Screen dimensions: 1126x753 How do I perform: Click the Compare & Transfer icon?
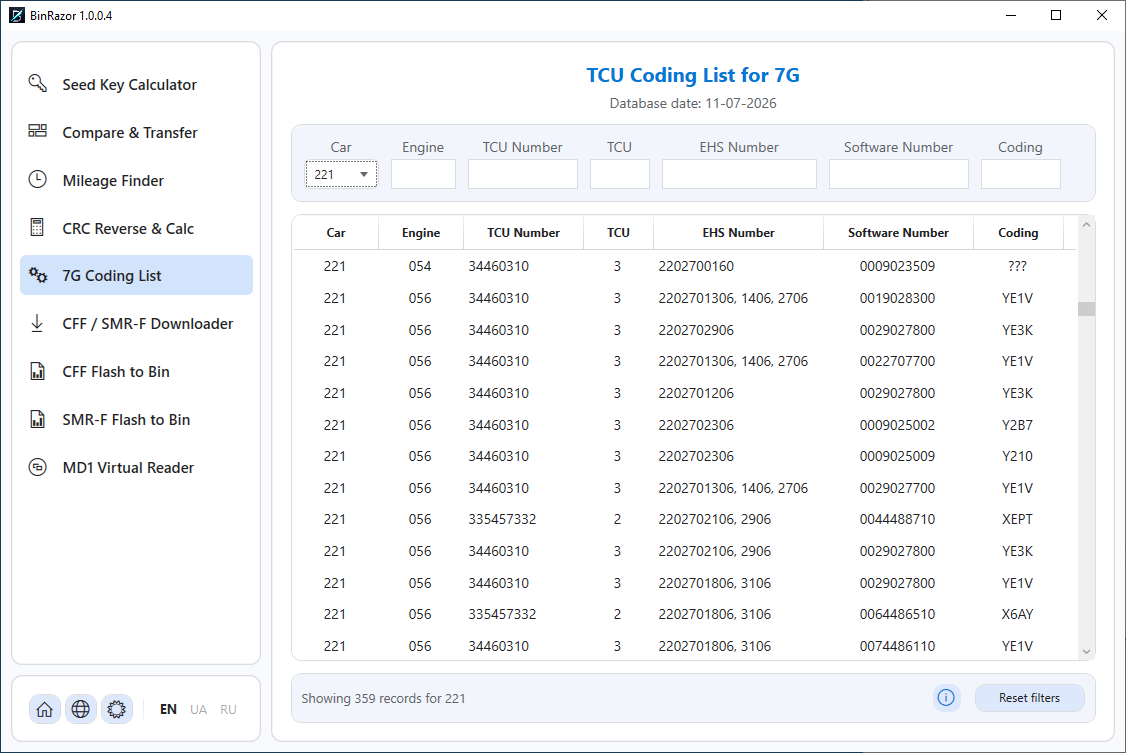click(37, 131)
